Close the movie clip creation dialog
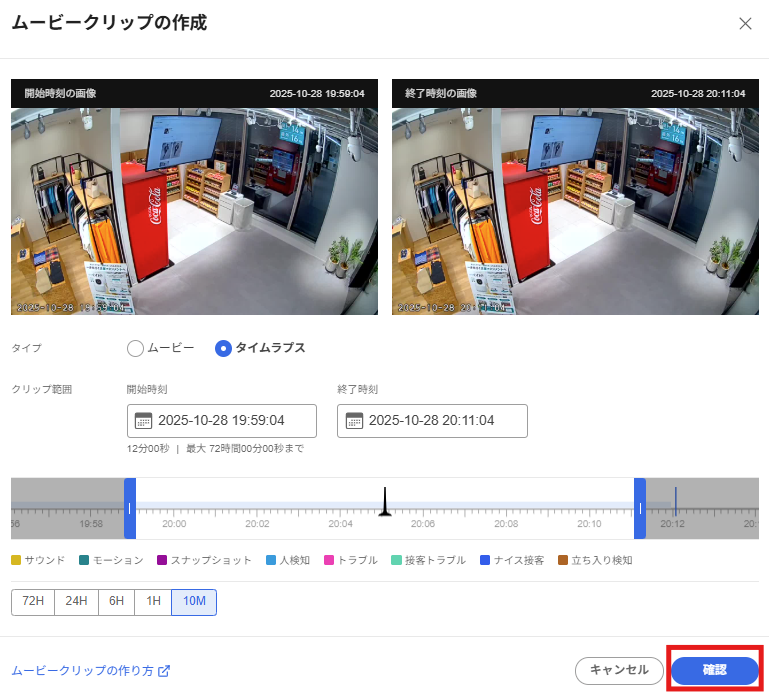The image size is (769, 692). (x=745, y=24)
